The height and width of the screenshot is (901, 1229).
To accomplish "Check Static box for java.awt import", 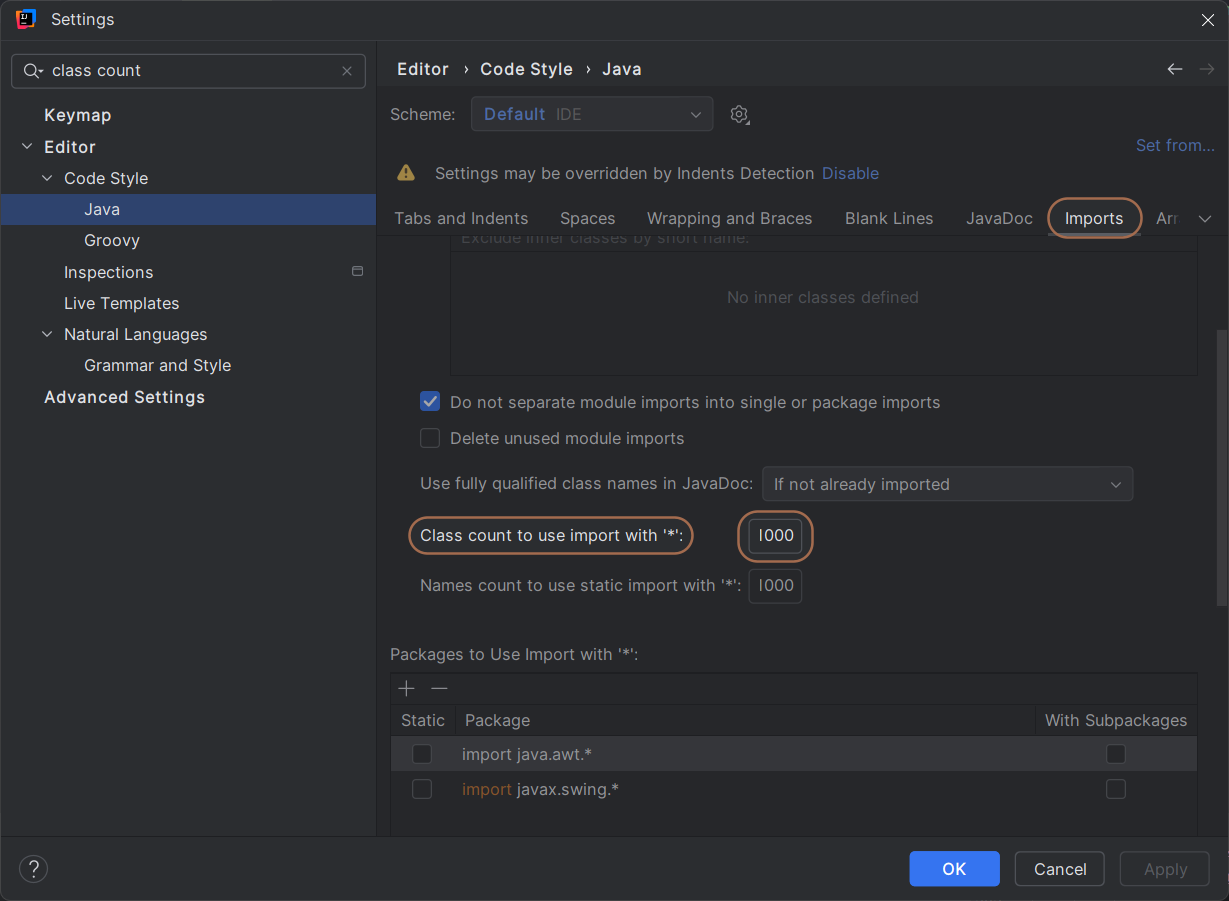I will (422, 753).
